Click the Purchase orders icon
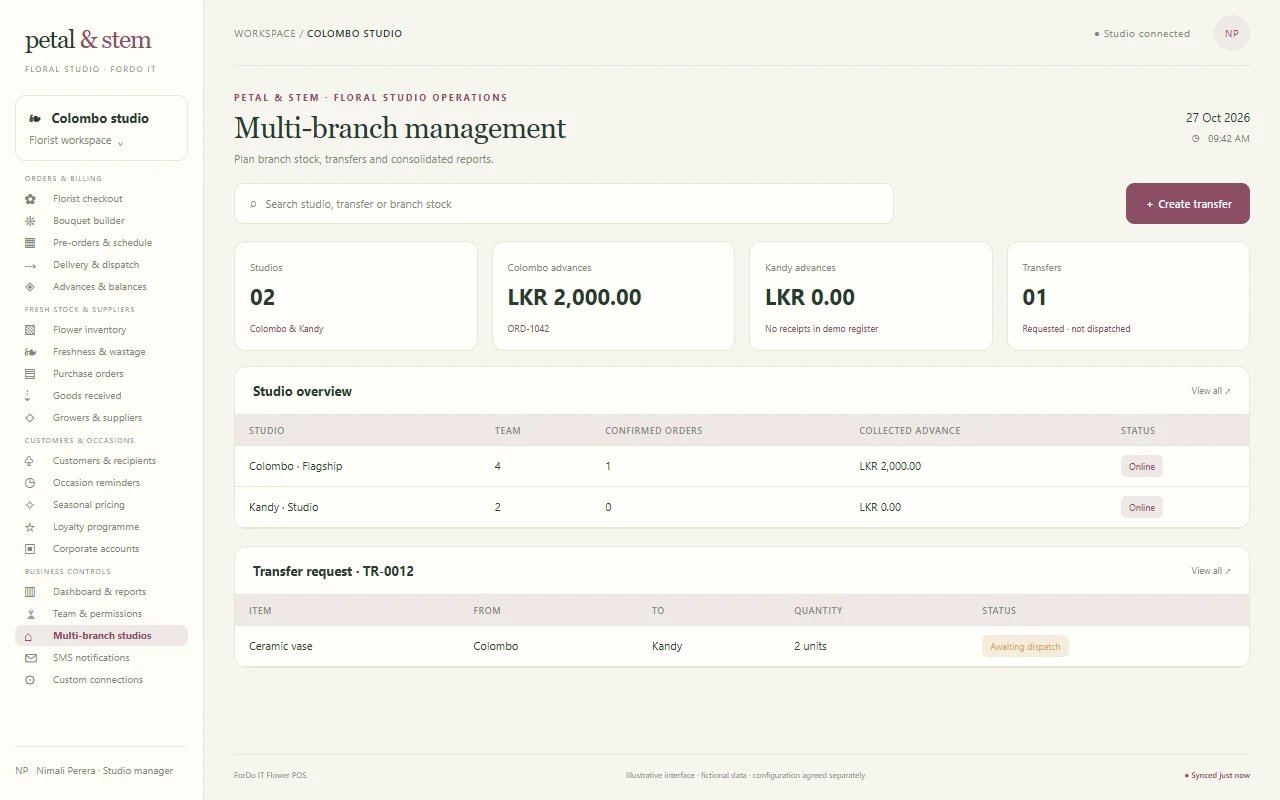Screen dimensions: 1280x800 [30, 374]
